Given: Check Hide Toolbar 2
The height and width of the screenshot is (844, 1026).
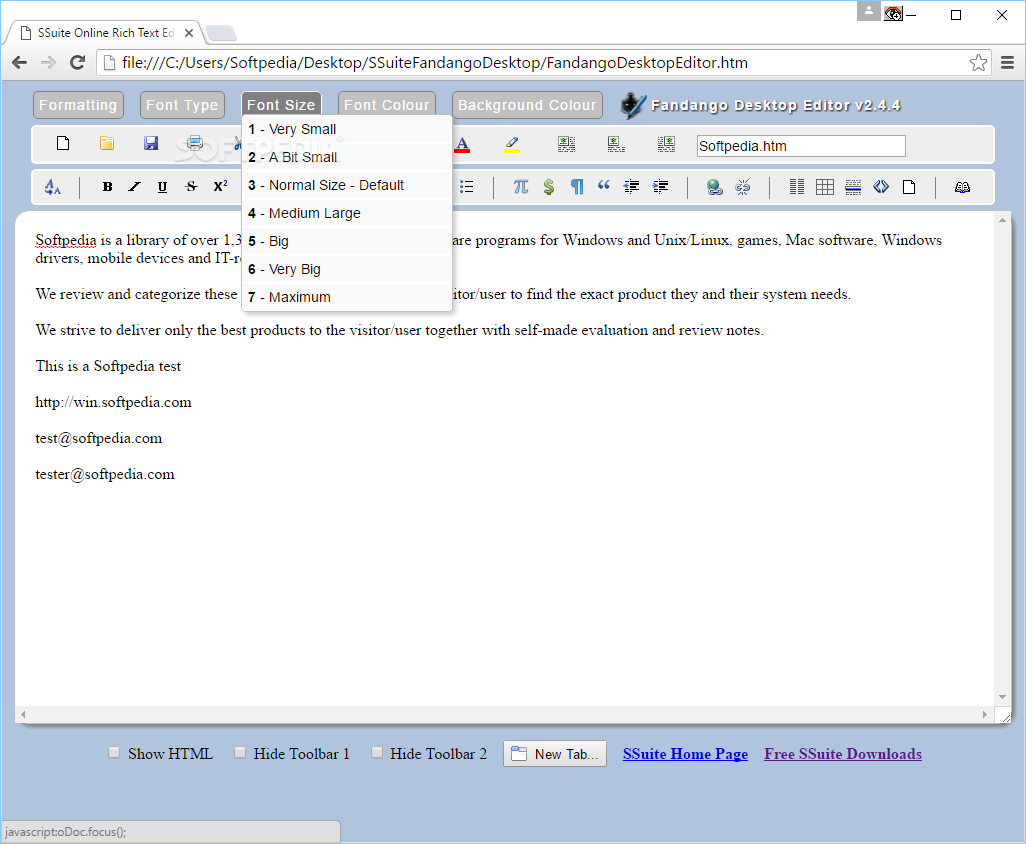Looking at the screenshot, I should tap(377, 752).
